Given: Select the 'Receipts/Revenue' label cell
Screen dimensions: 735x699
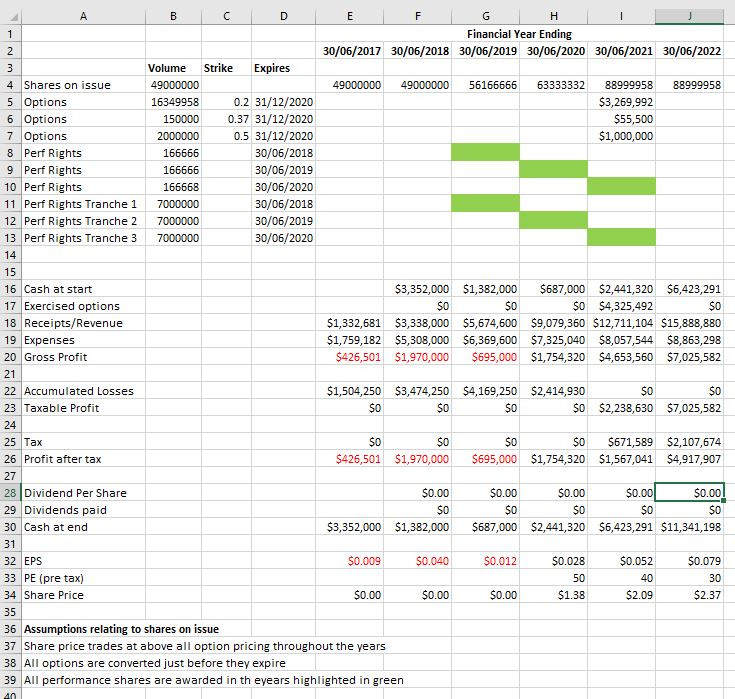Looking at the screenshot, I should 83,323.
